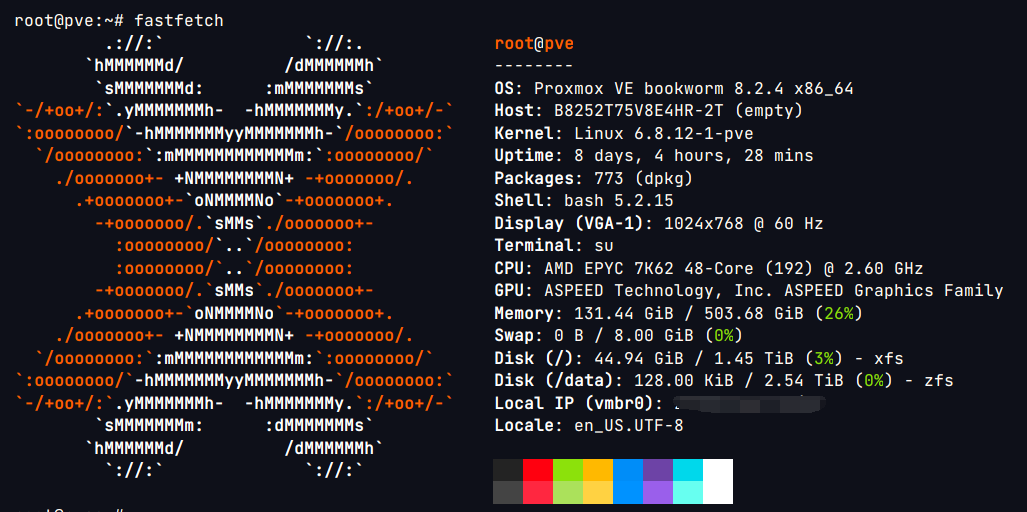Click the Terminal line showing su

coord(553,246)
